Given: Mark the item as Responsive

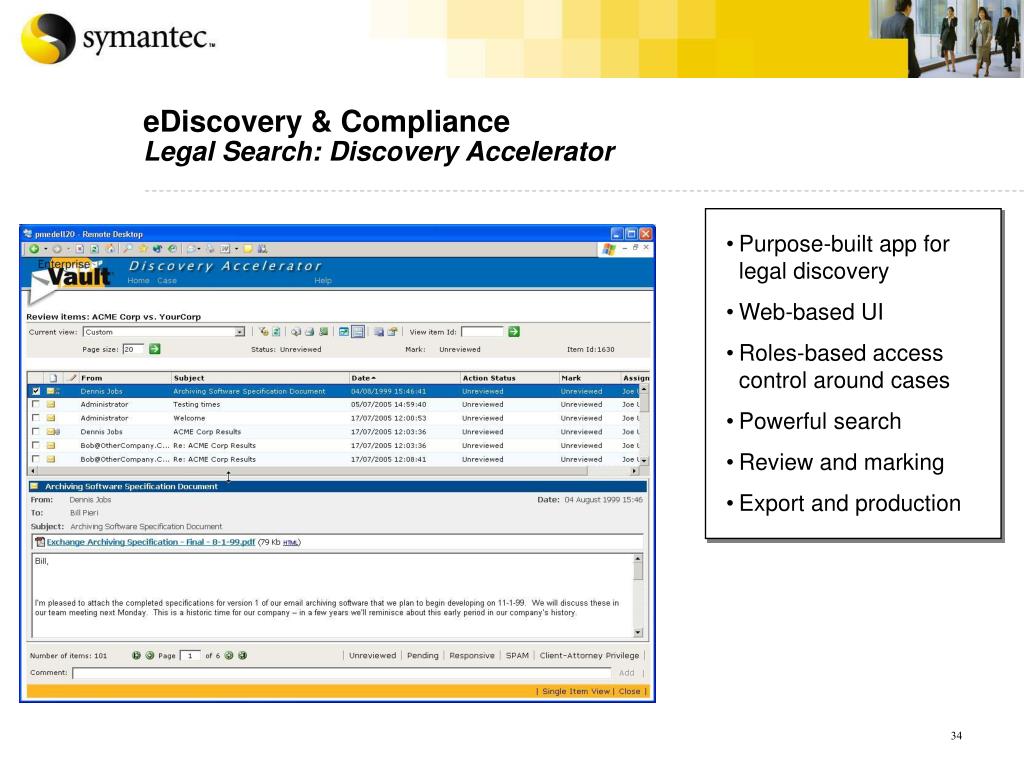Looking at the screenshot, I should (472, 655).
